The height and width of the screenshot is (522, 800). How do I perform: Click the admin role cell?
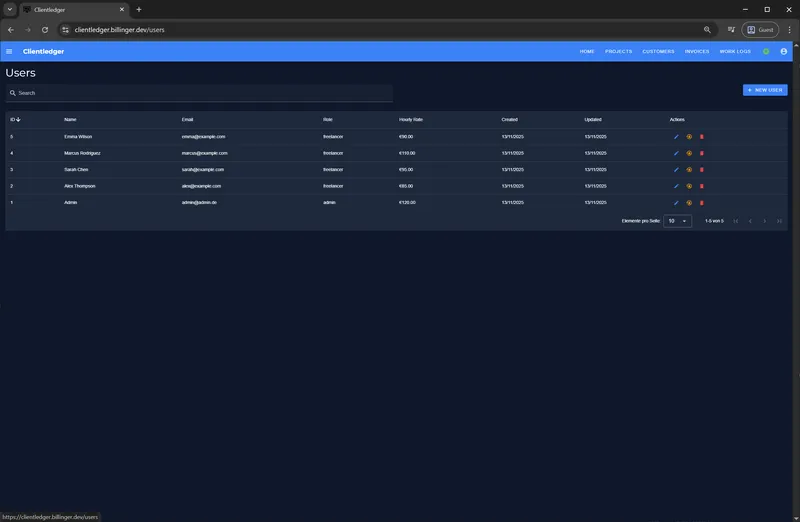329,203
